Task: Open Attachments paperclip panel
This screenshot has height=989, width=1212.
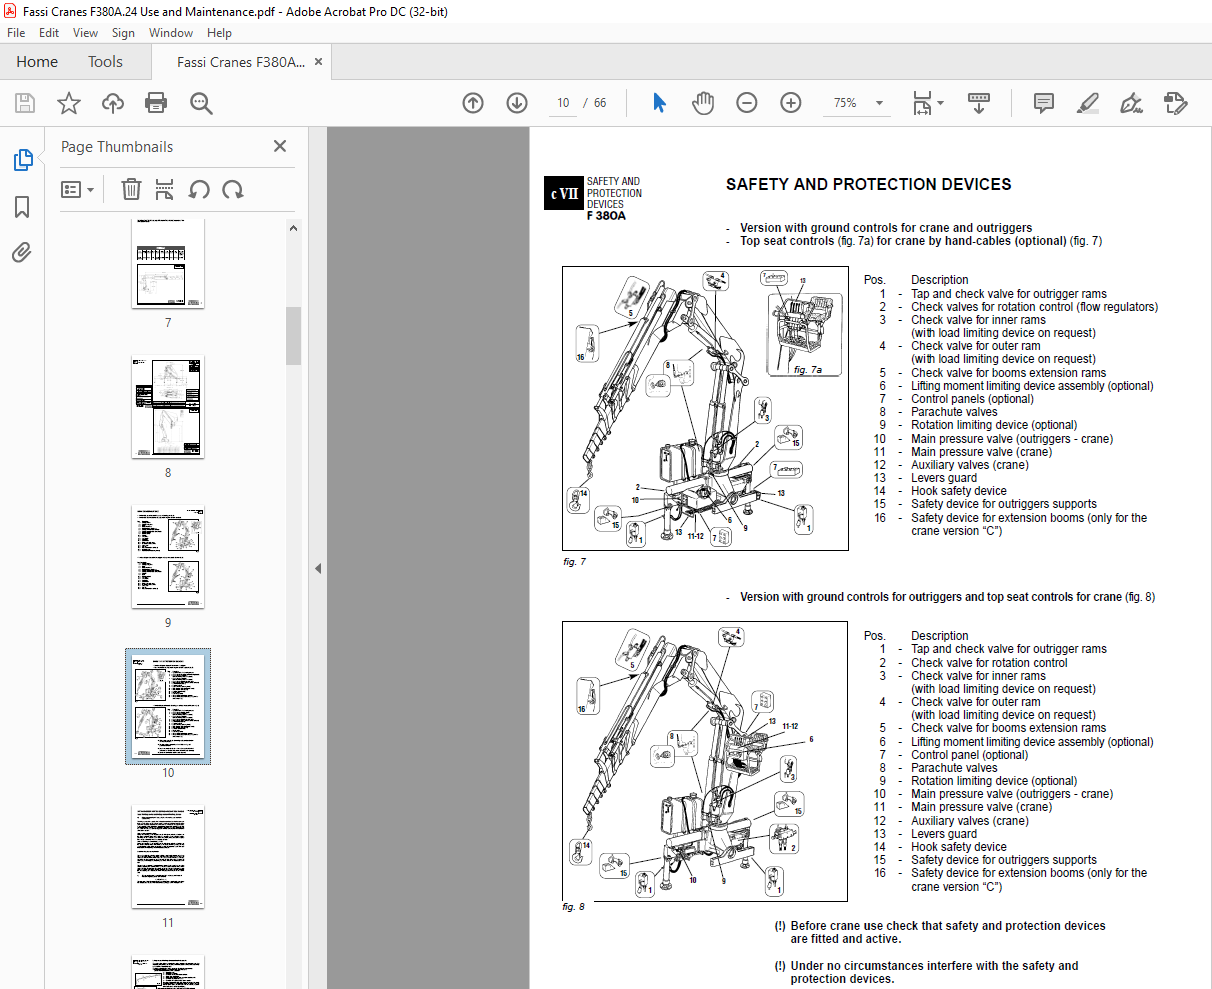Action: [22, 253]
